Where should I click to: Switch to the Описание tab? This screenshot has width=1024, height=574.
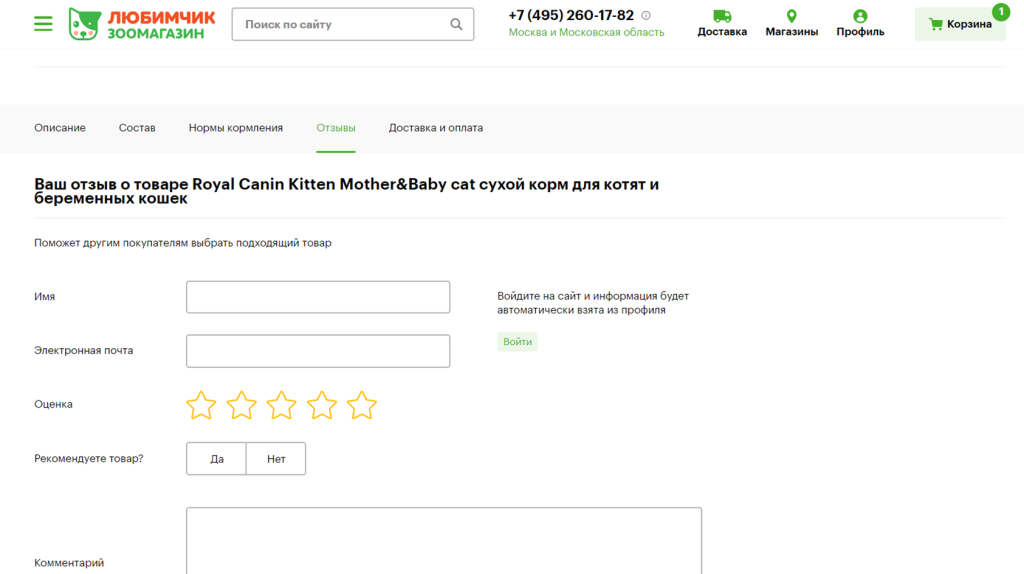point(60,128)
